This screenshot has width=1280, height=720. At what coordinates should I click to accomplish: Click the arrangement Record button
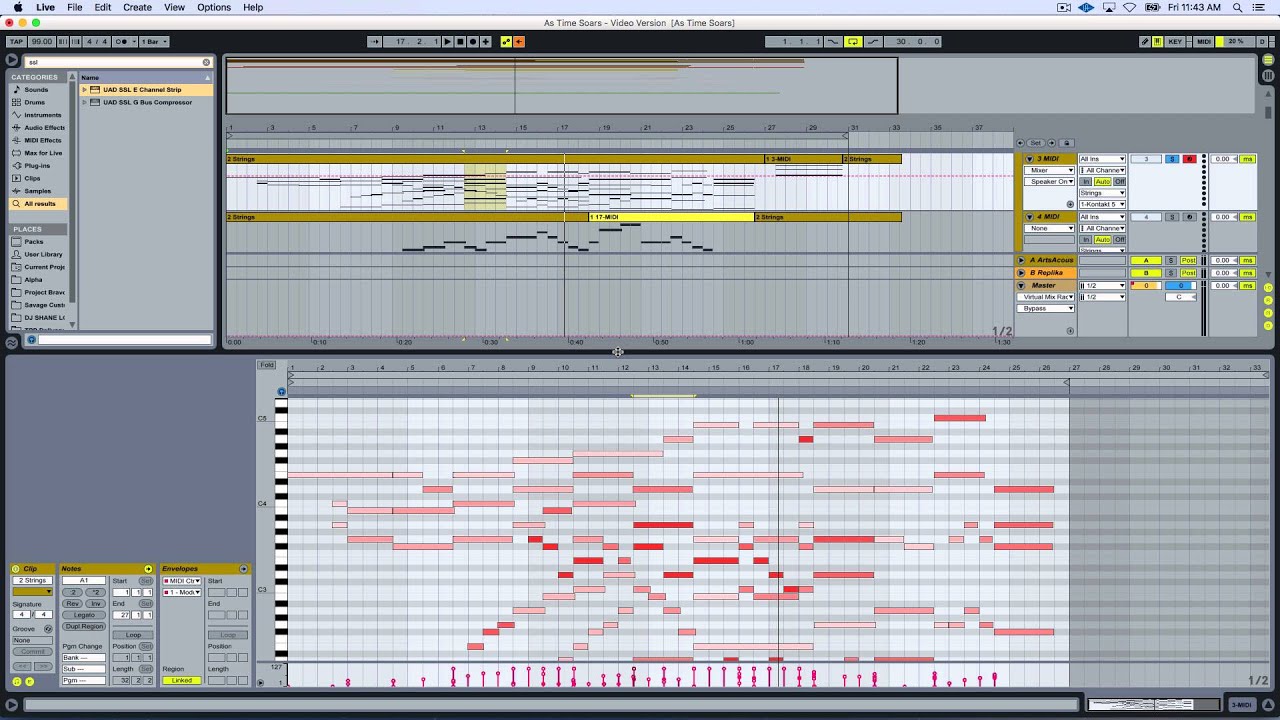click(473, 41)
